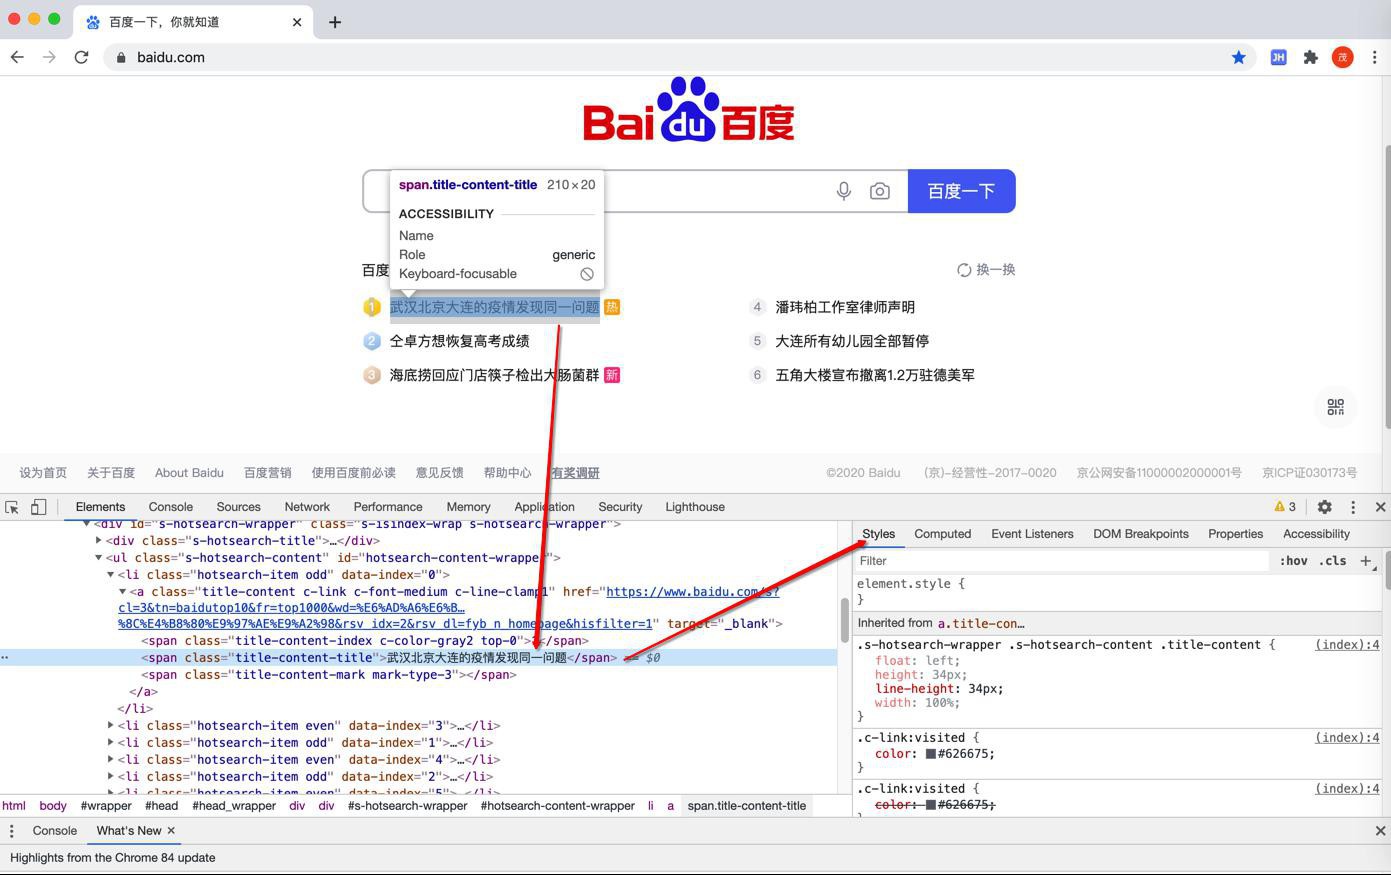The height and width of the screenshot is (875, 1391).
Task: Open the Lighthouse tab
Action: tap(695, 507)
